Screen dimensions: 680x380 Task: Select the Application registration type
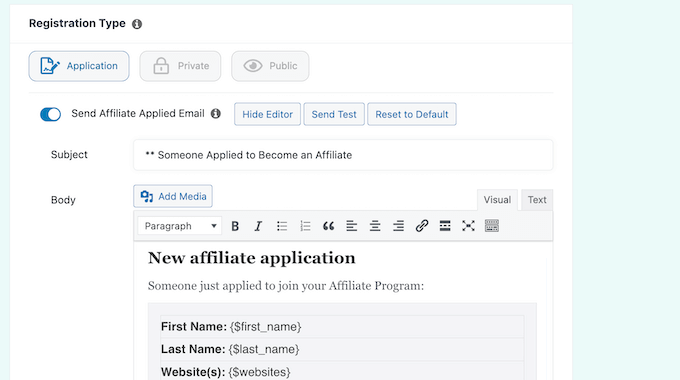click(x=79, y=66)
